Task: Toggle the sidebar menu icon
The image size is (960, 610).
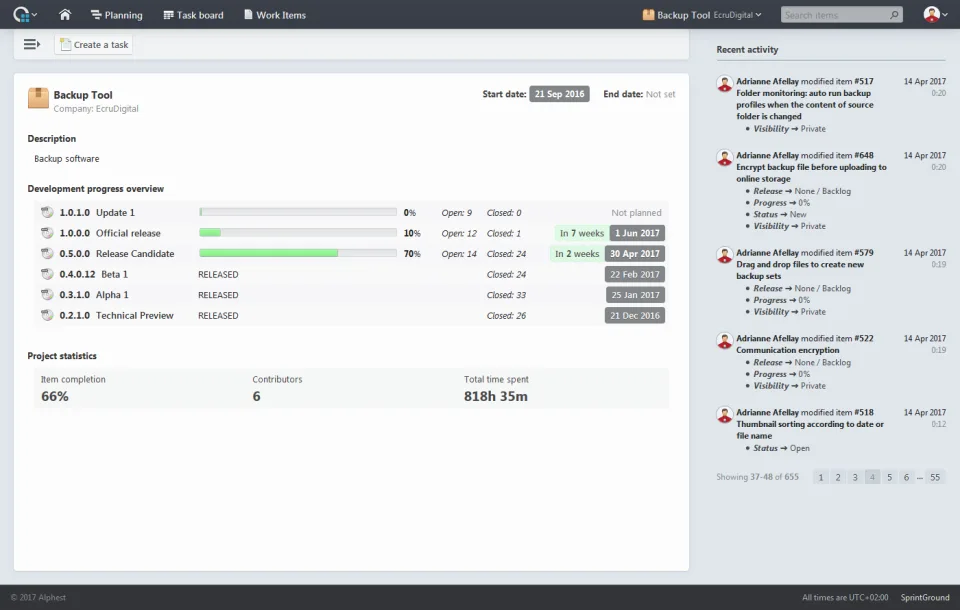Action: point(32,44)
